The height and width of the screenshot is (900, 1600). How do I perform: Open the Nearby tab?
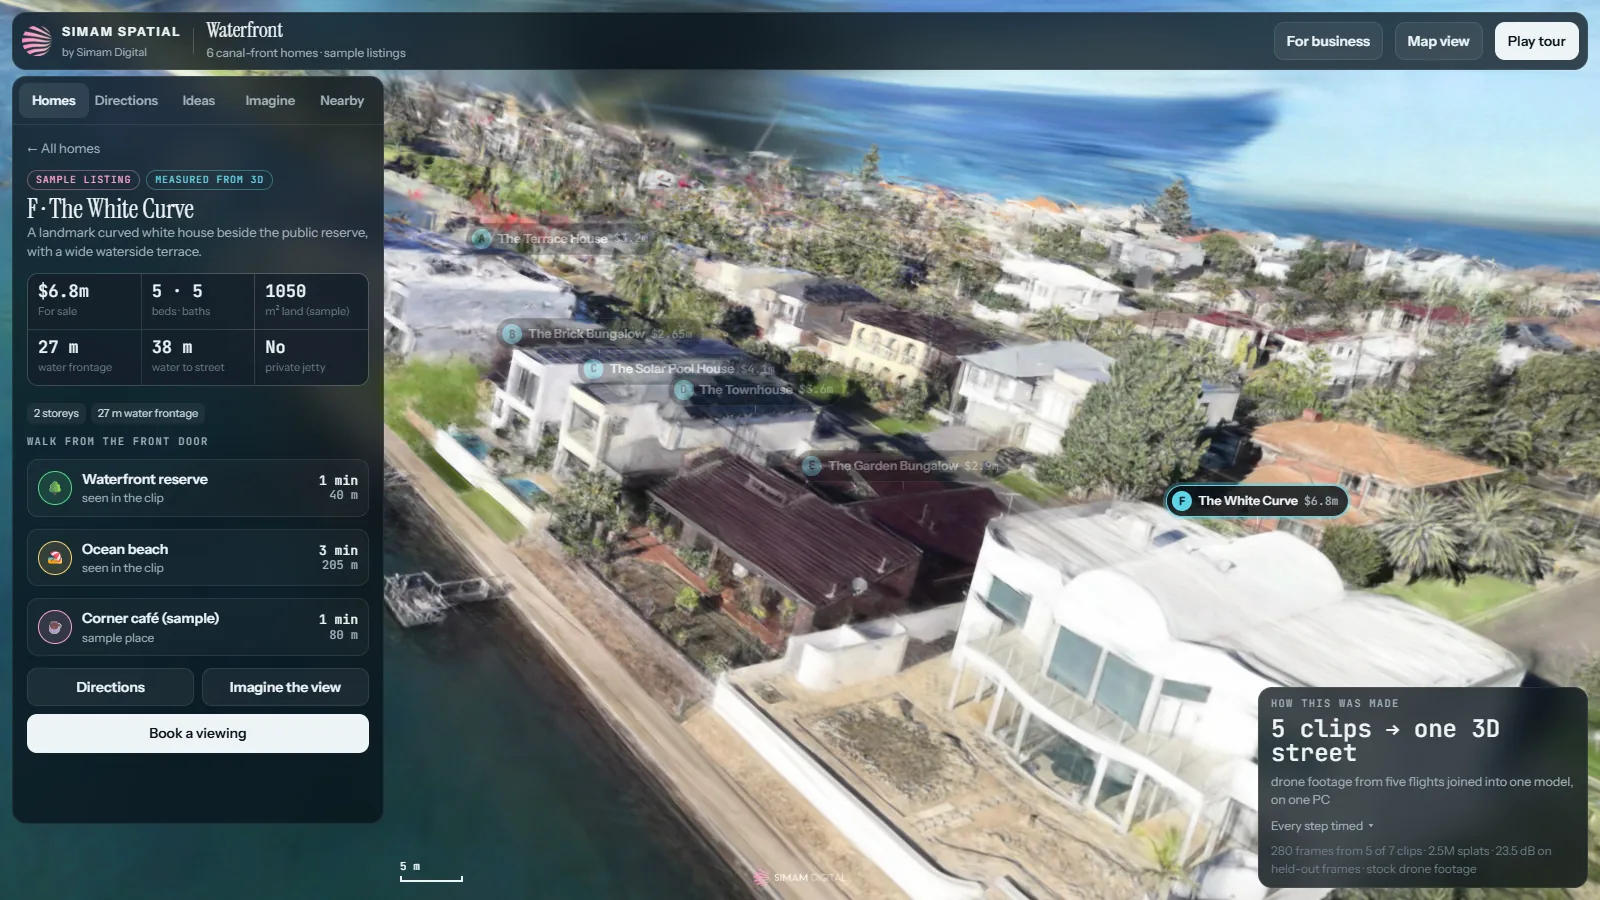pos(342,100)
